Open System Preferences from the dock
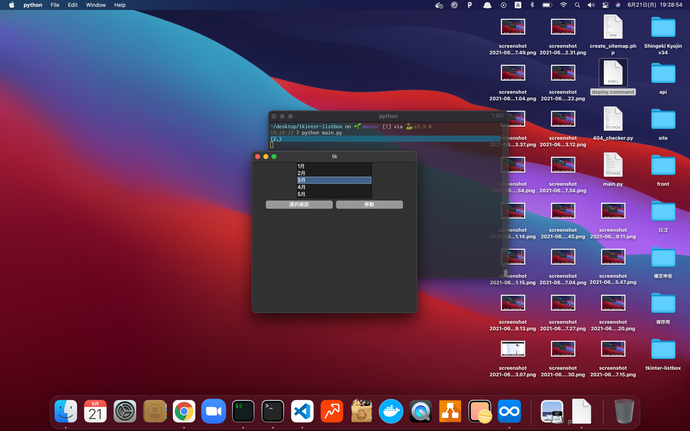Viewport: 690px width, 431px height. coord(125,411)
